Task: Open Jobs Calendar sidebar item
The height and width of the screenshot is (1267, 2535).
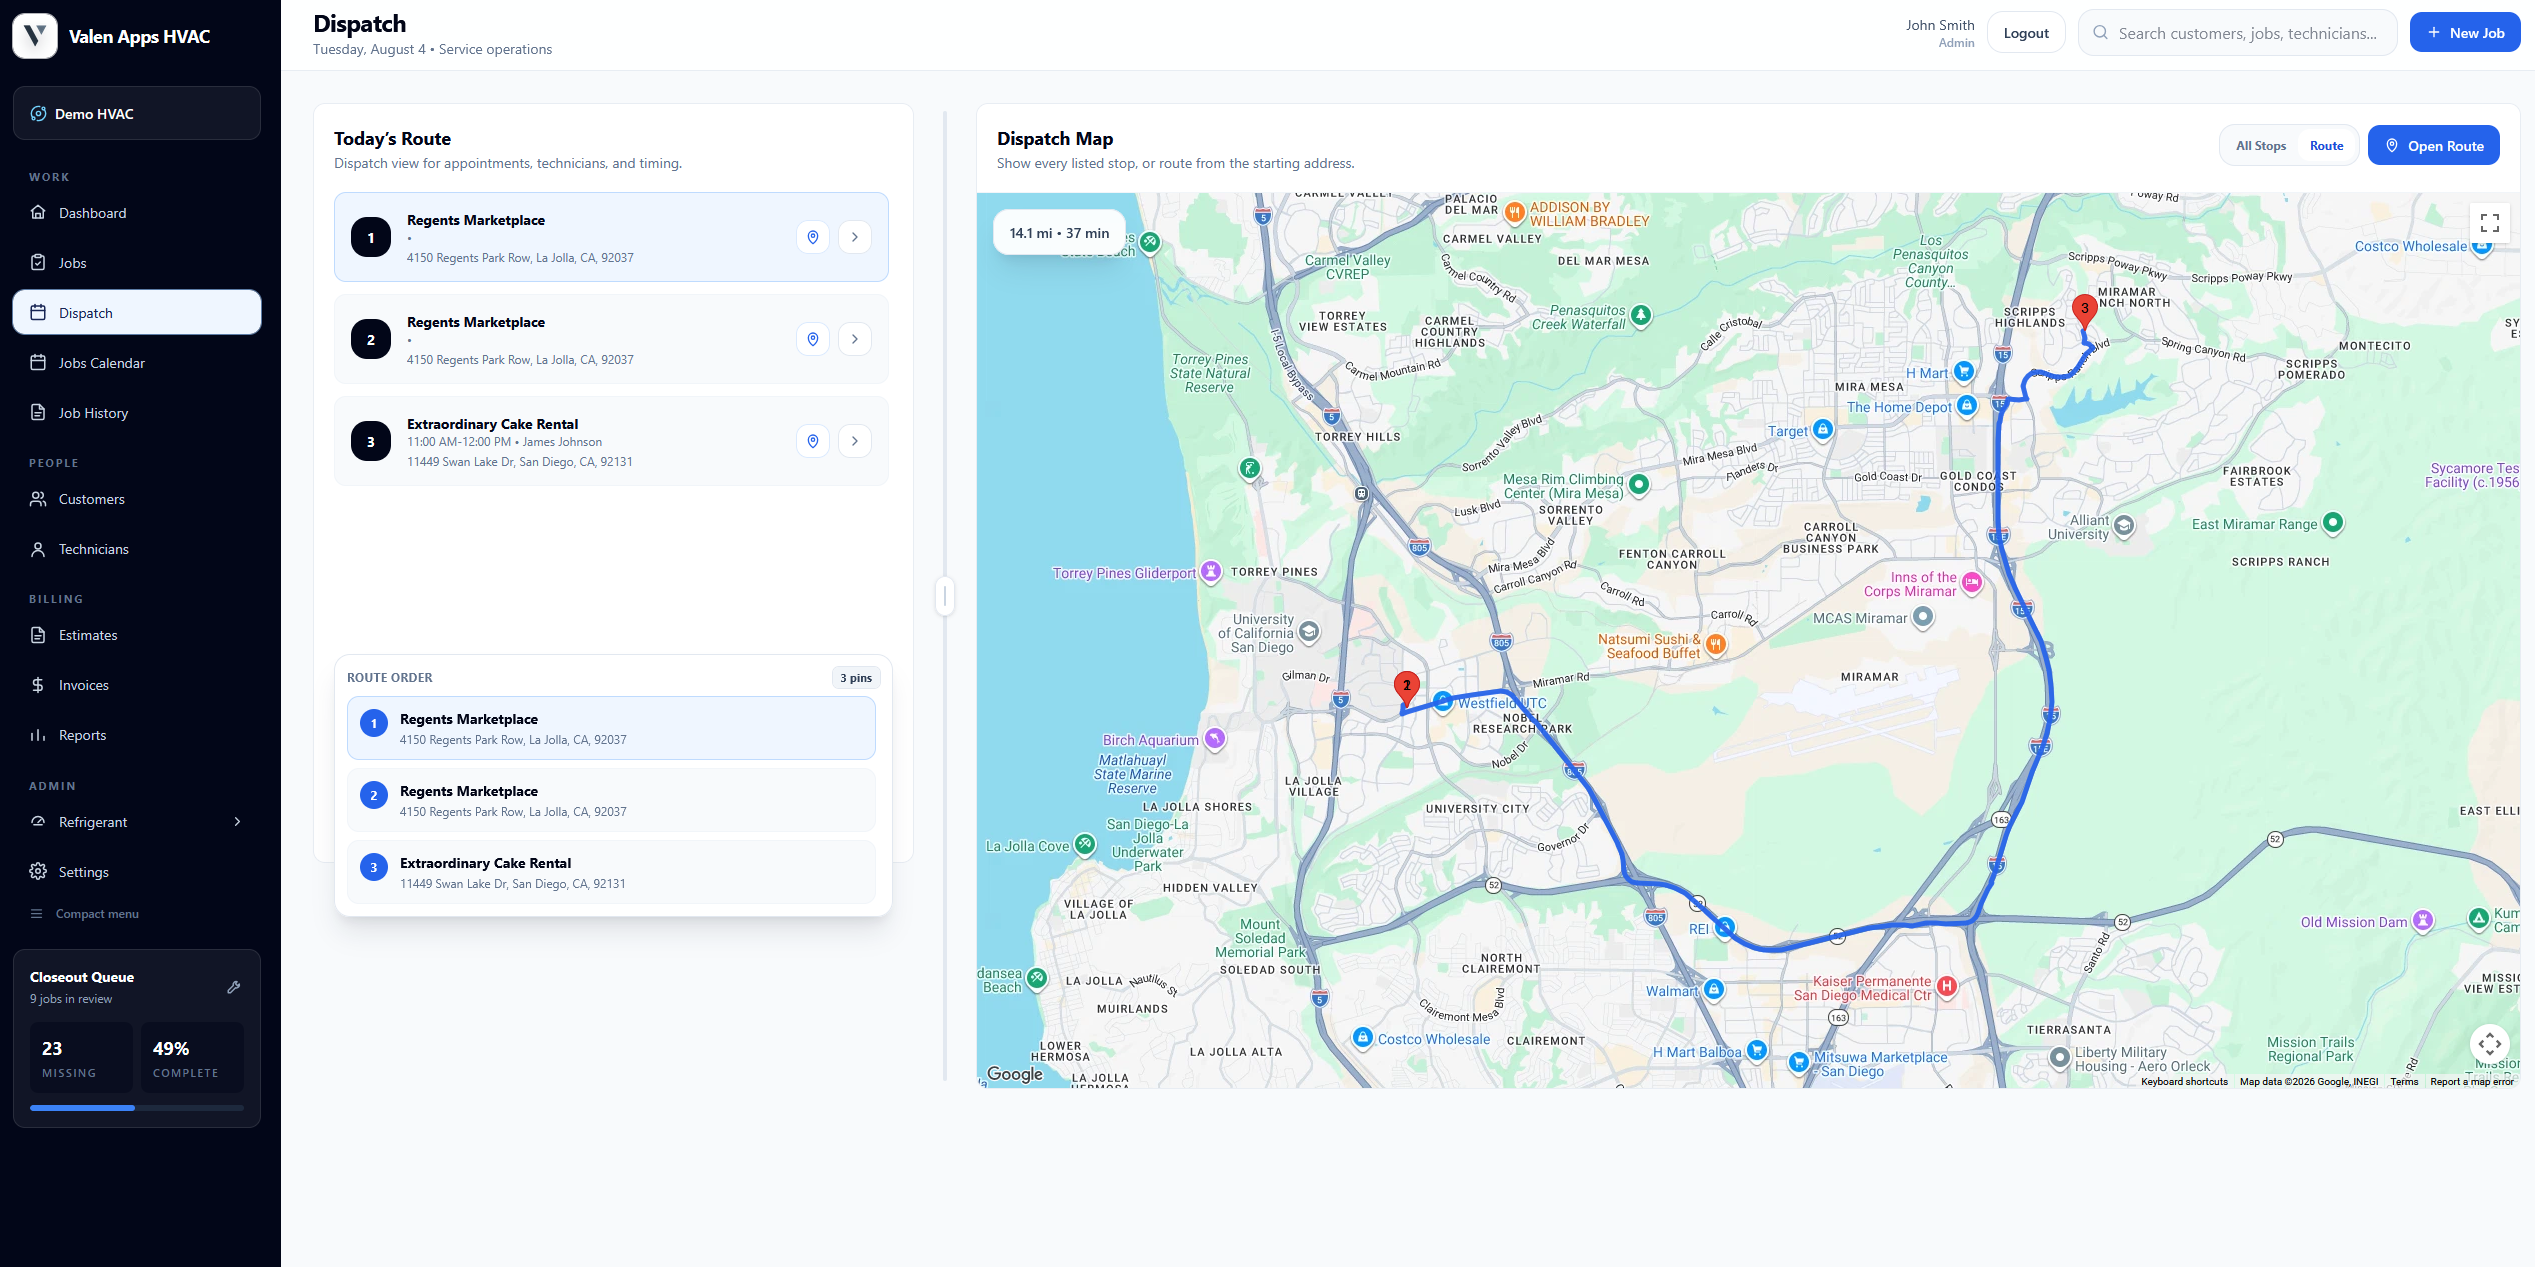Action: click(137, 363)
